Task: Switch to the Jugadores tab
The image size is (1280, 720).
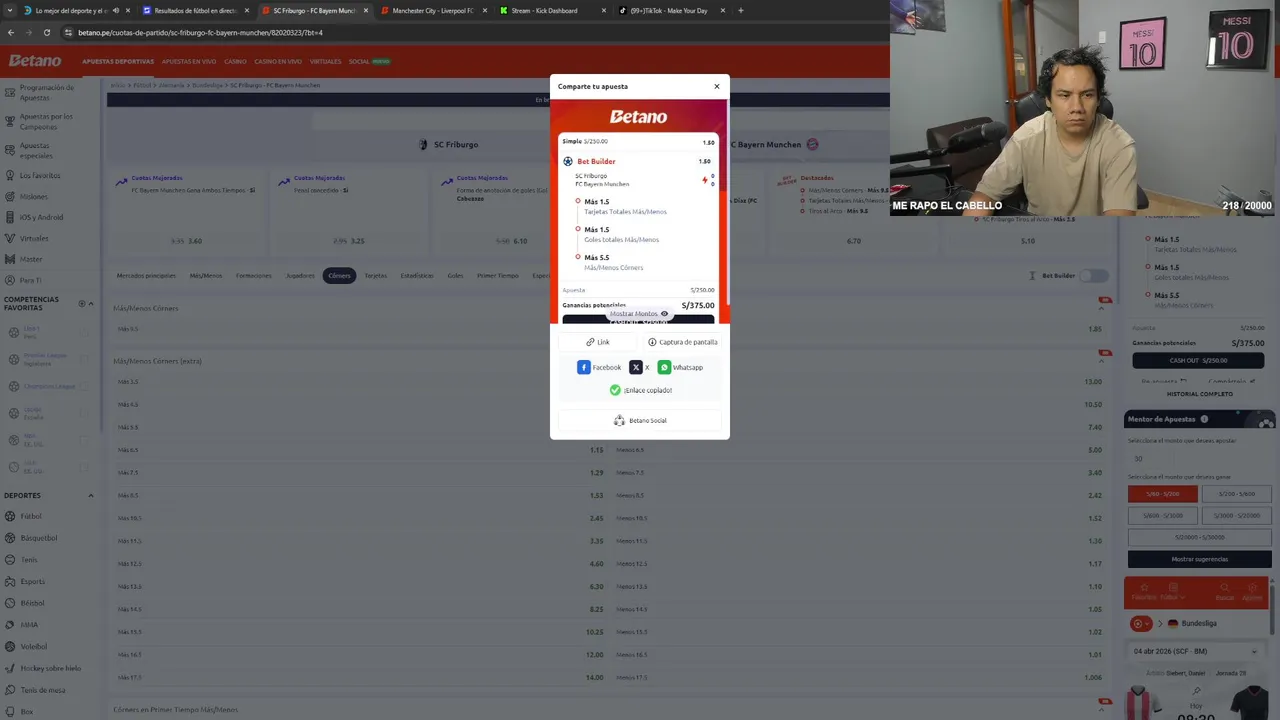Action: [300, 275]
